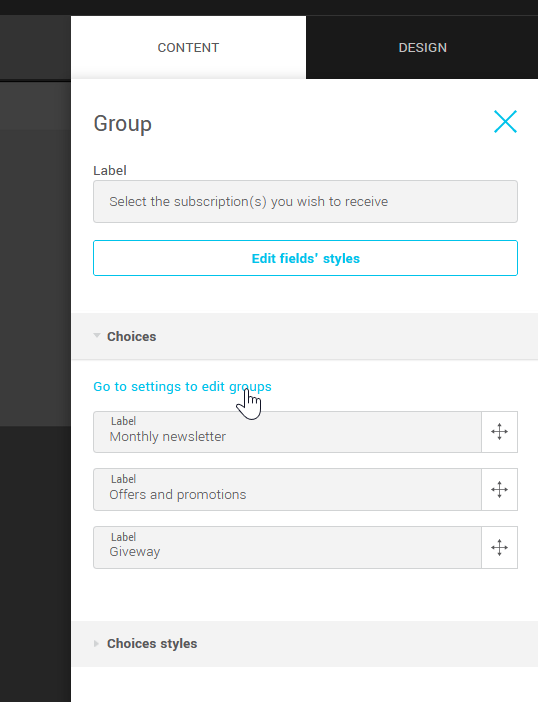This screenshot has height=702, width=538.
Task: Edit the Monthly newsletter label field
Action: coord(287,432)
